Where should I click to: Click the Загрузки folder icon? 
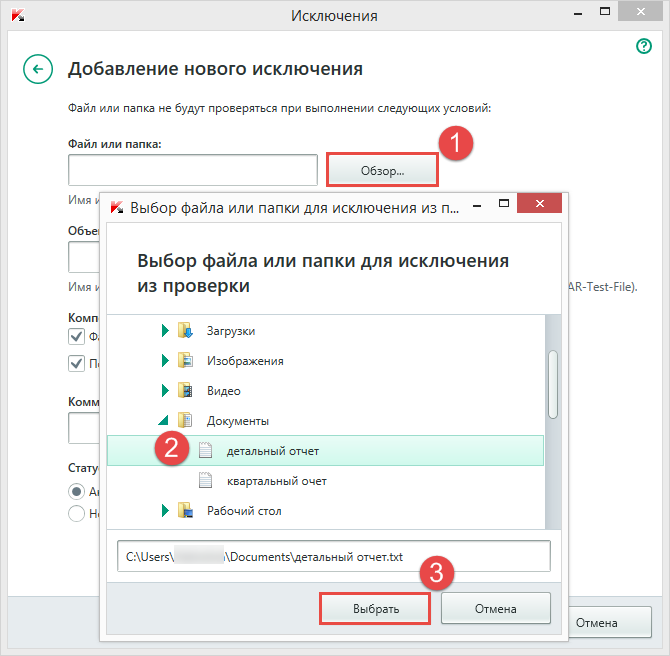coord(185,330)
